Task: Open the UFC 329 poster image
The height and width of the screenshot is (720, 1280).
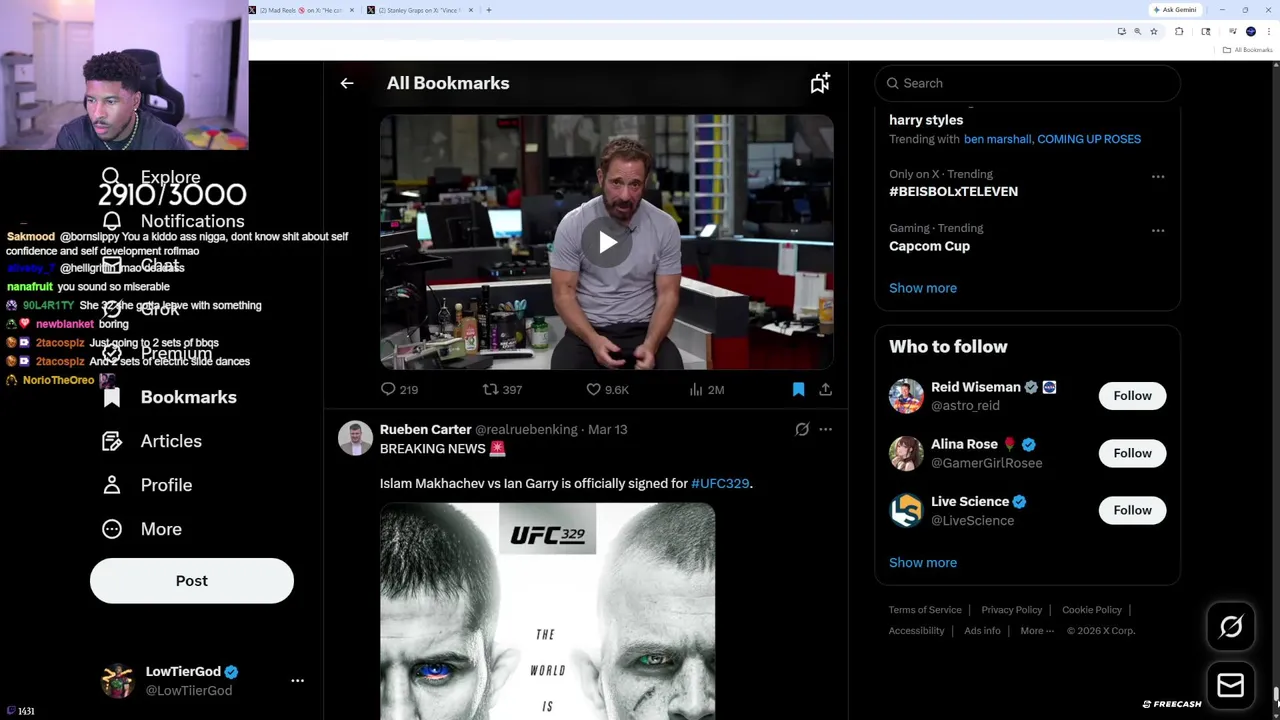Action: [x=547, y=611]
